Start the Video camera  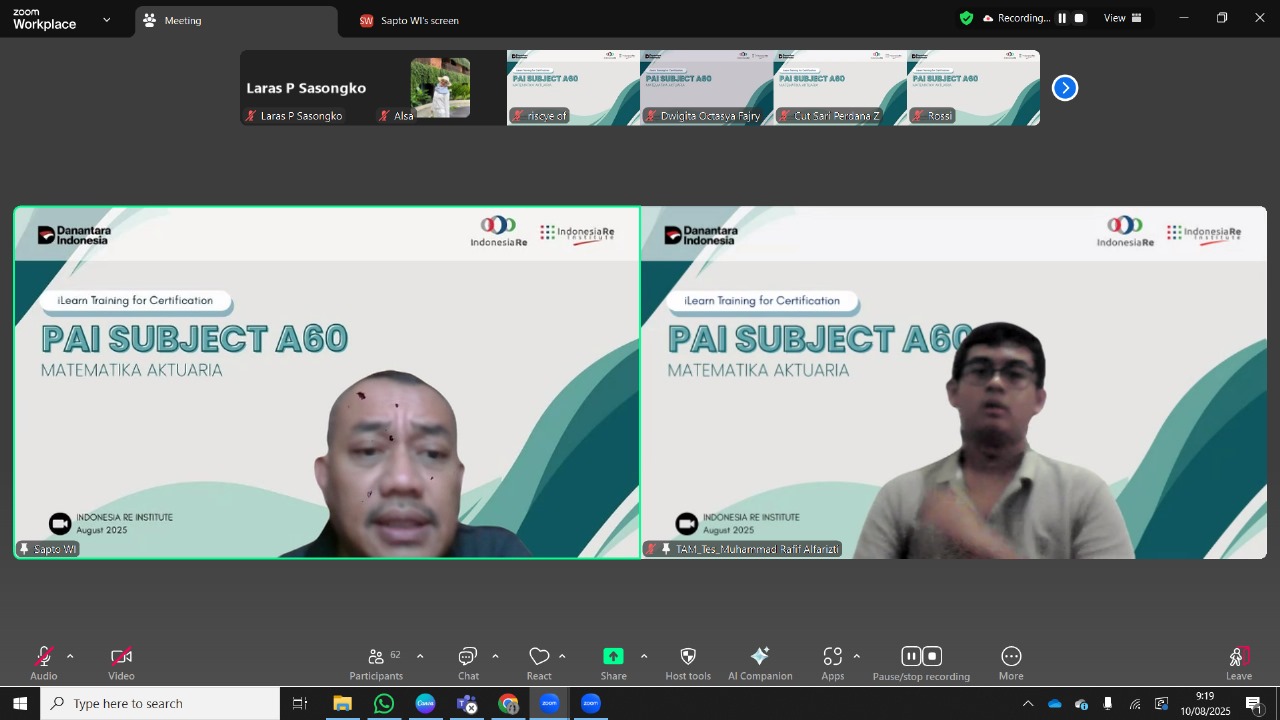tap(121, 663)
